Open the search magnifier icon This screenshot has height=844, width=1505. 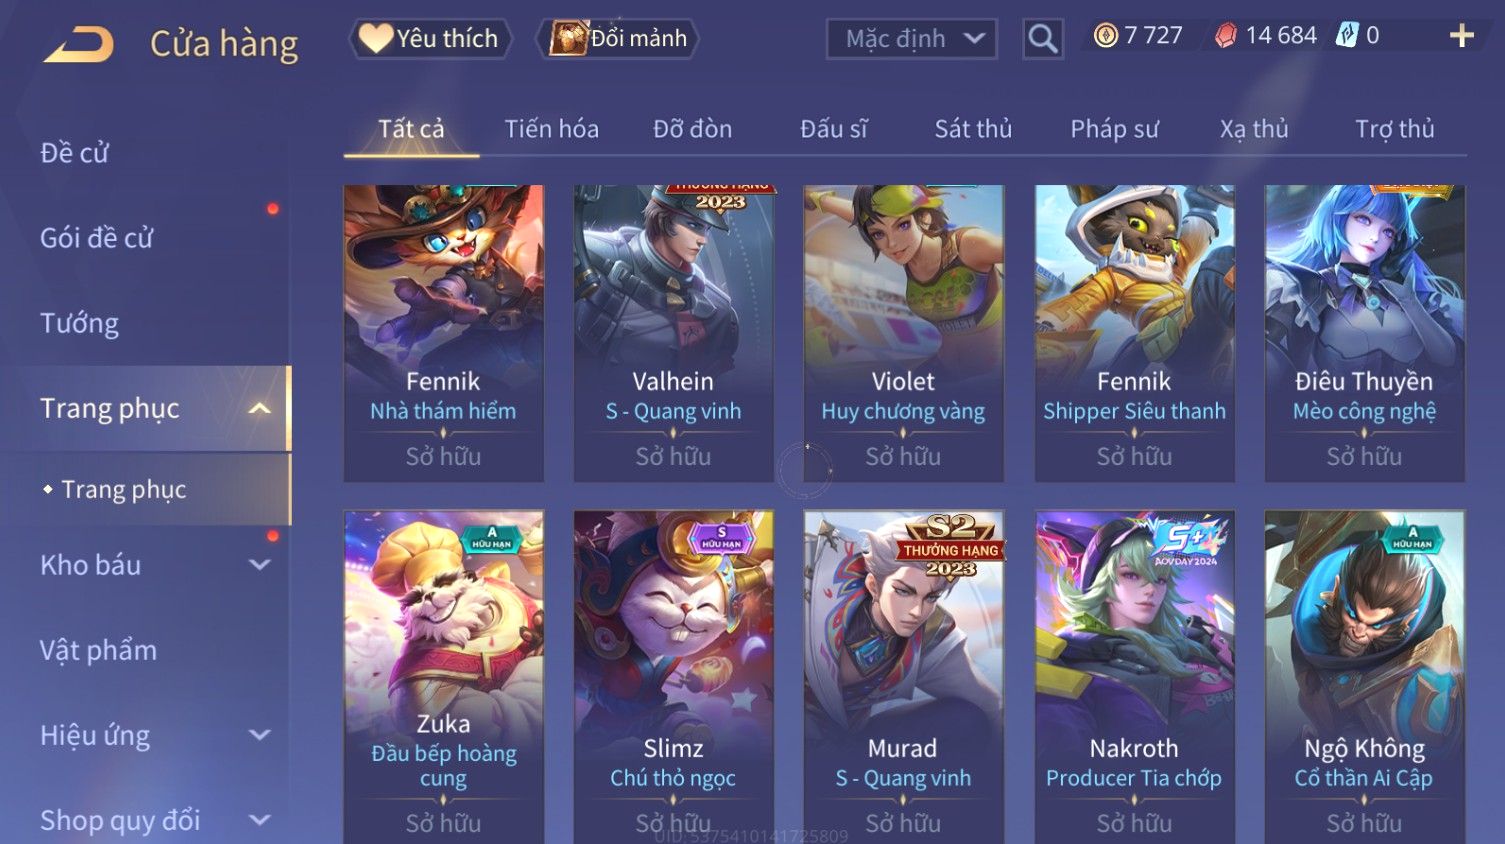tap(1042, 39)
